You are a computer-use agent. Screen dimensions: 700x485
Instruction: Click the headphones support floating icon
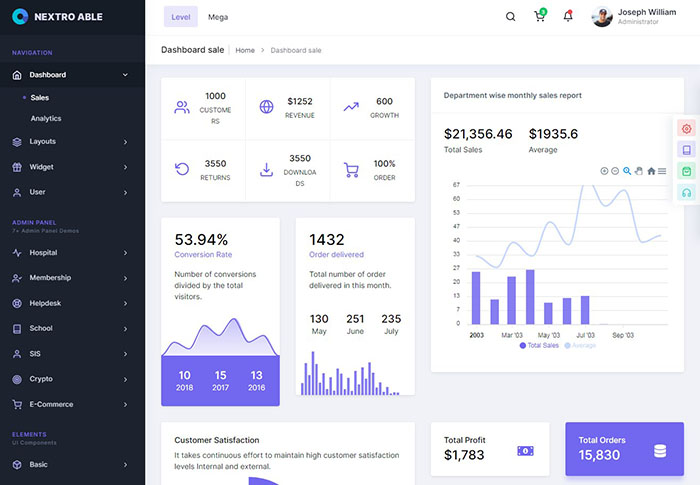pos(687,192)
